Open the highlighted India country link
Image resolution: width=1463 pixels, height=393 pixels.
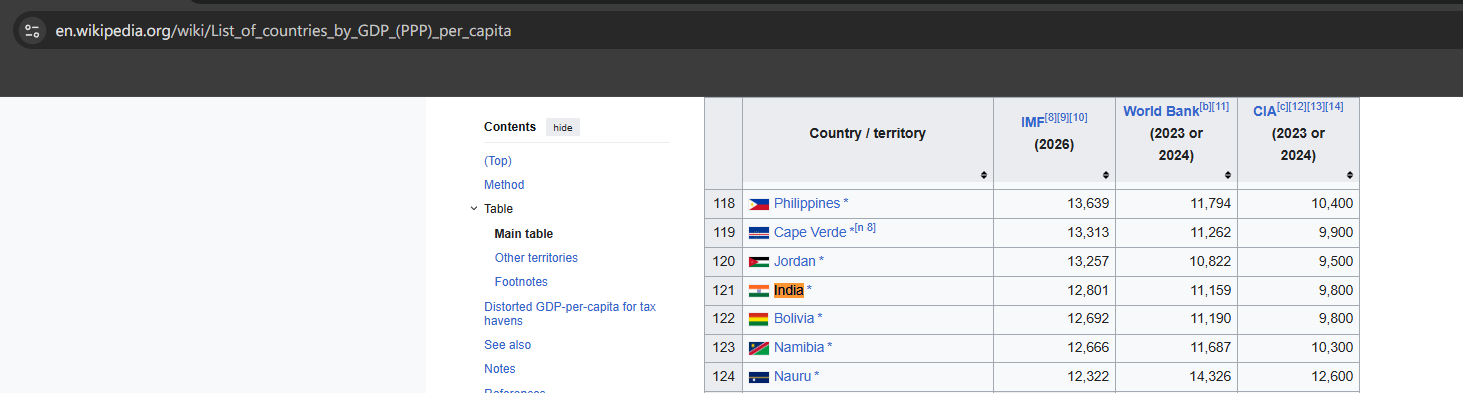coord(789,291)
